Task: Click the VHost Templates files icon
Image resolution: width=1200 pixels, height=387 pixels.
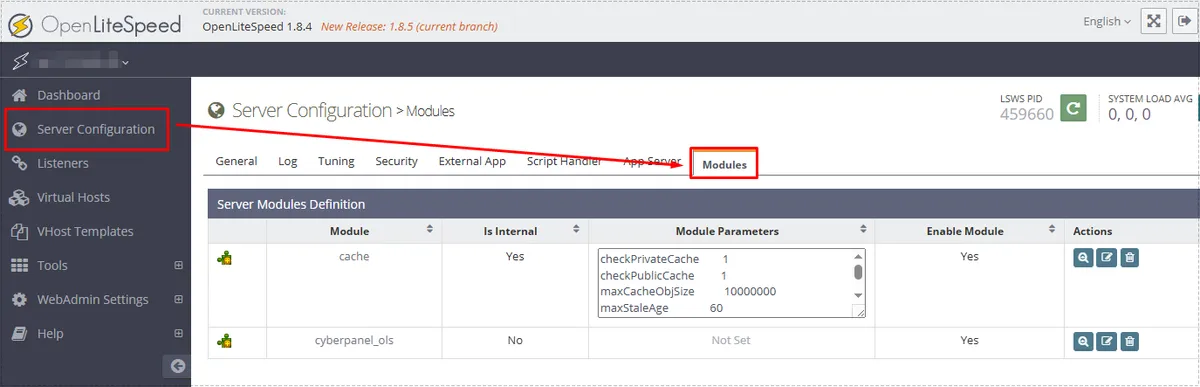Action: click(x=18, y=231)
